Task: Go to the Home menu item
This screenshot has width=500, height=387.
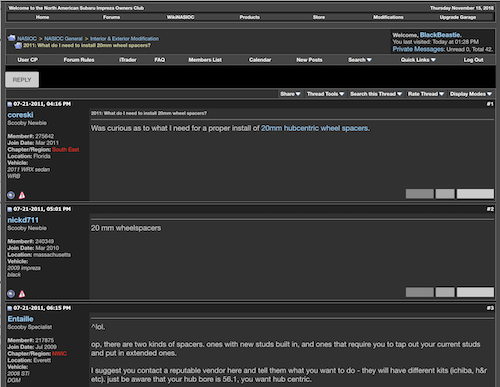Action: point(42,17)
